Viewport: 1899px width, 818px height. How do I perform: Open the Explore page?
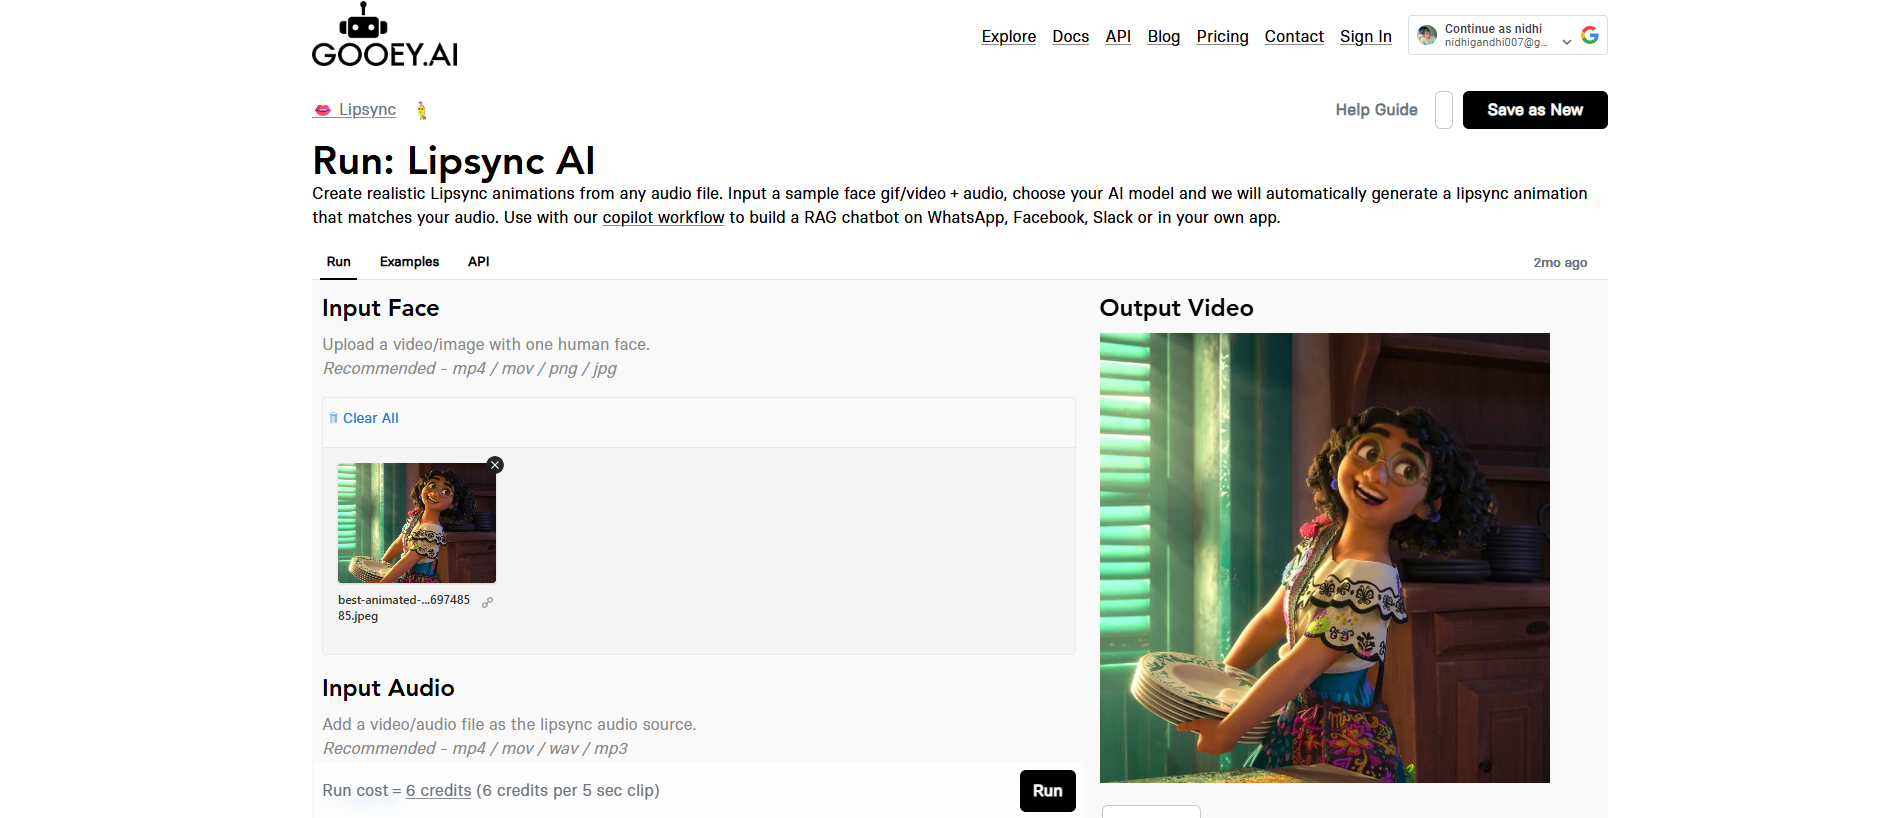[x=1008, y=36]
